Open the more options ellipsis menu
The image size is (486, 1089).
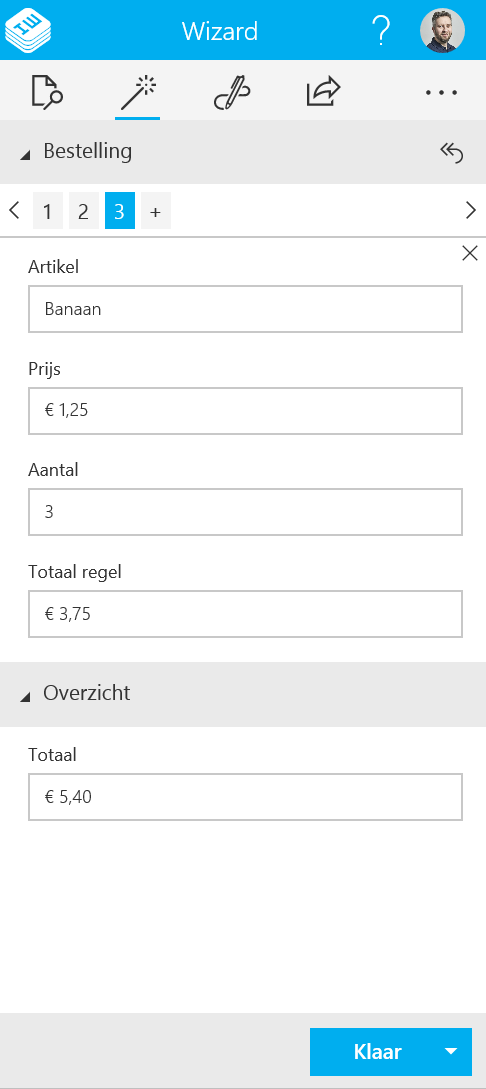(442, 92)
